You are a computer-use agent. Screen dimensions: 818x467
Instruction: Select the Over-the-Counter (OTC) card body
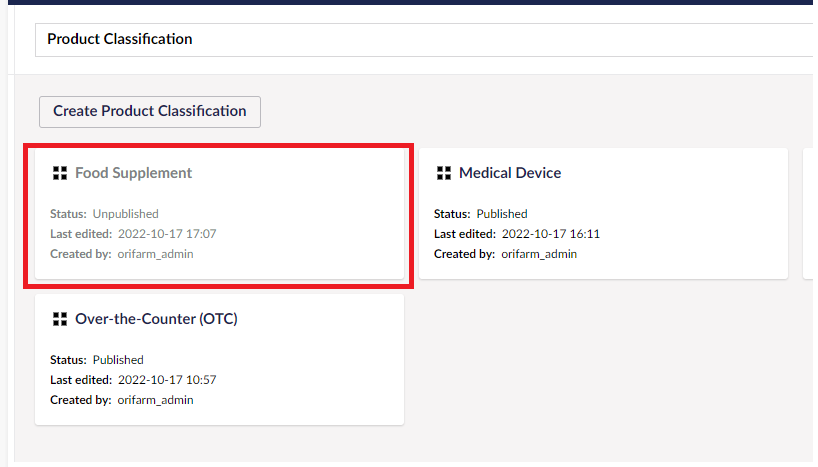pyautogui.click(x=220, y=360)
